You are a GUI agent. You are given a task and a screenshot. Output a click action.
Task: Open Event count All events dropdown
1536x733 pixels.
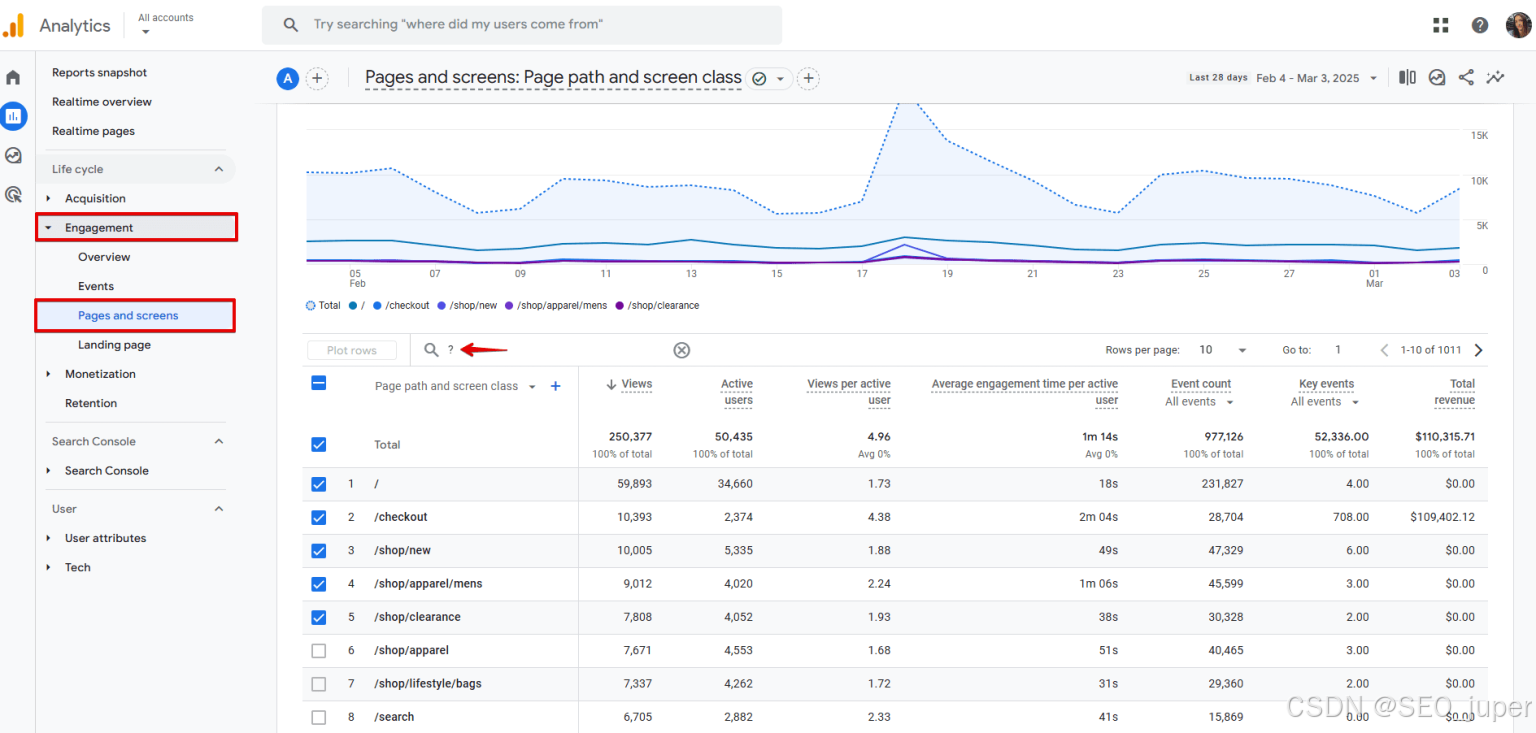(1199, 402)
